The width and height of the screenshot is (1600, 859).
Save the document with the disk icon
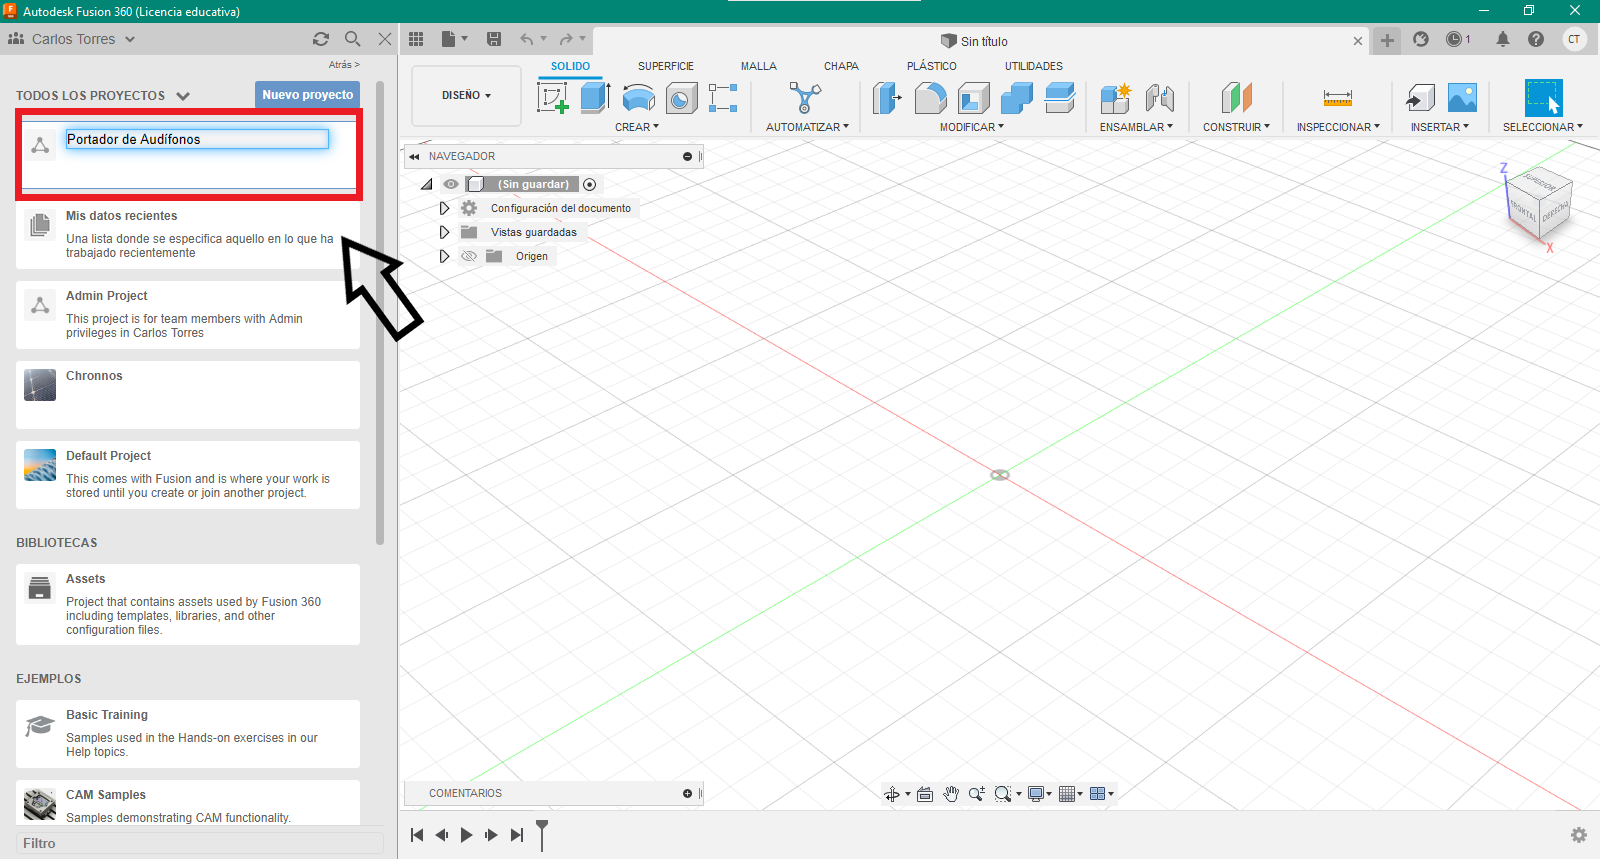click(494, 39)
